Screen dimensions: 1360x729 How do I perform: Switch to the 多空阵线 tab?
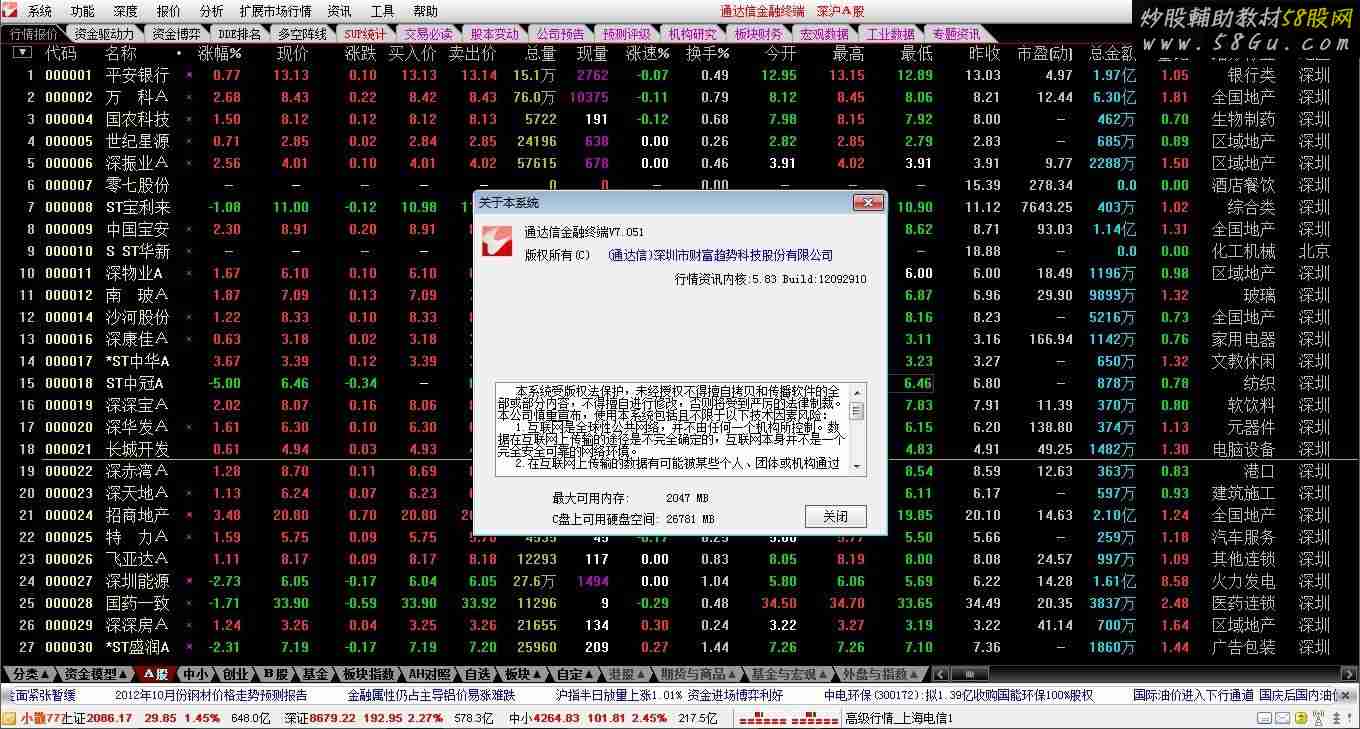(x=303, y=34)
